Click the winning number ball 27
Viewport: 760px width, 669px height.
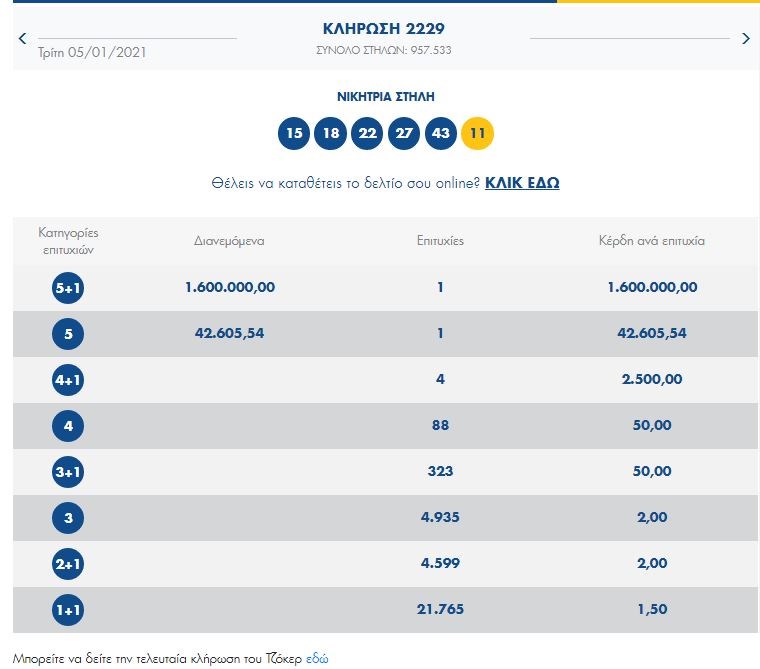coord(403,133)
